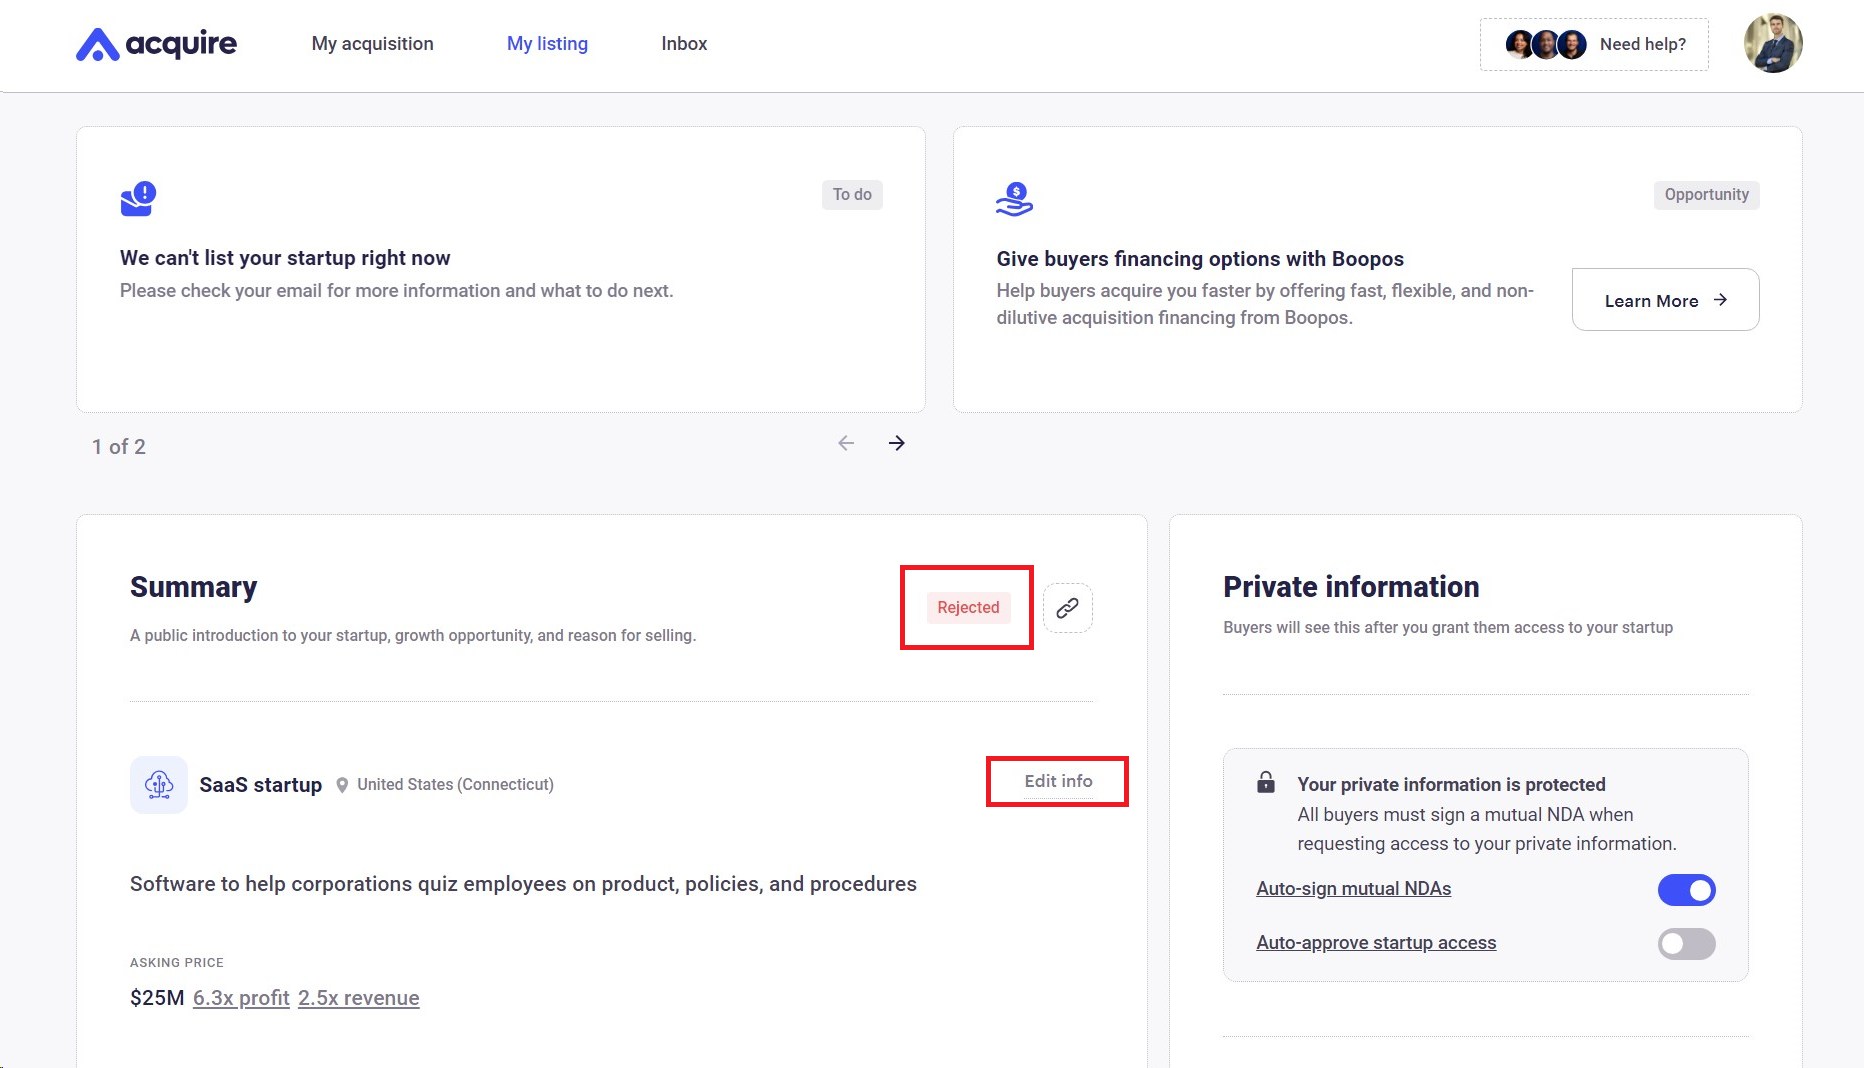Open the Inbox menu item

[x=684, y=44]
